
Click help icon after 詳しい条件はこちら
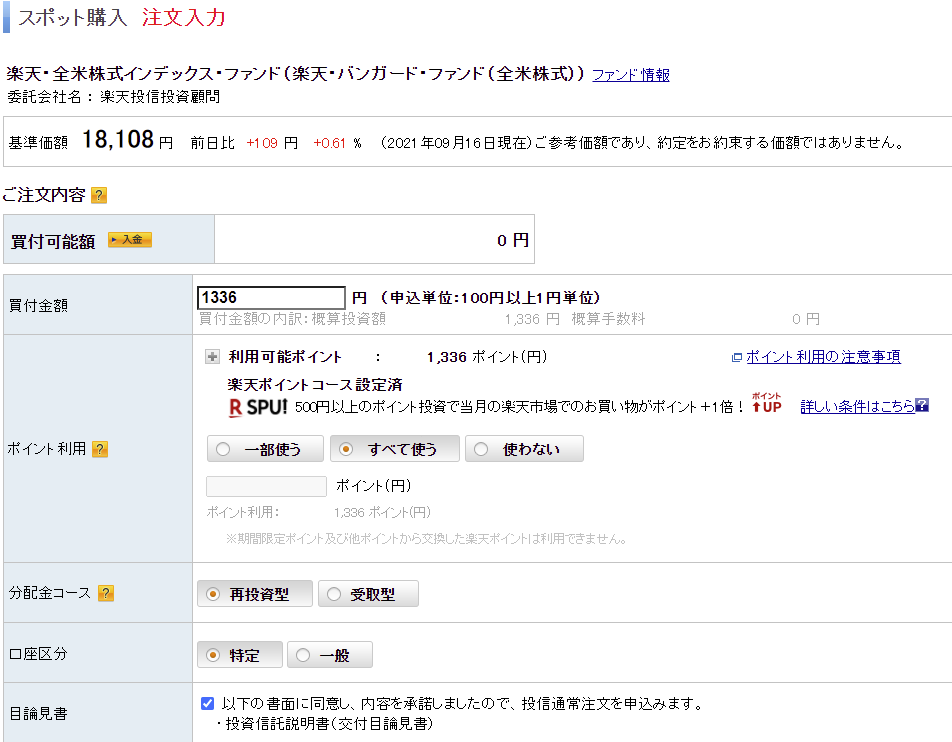[x=922, y=405]
